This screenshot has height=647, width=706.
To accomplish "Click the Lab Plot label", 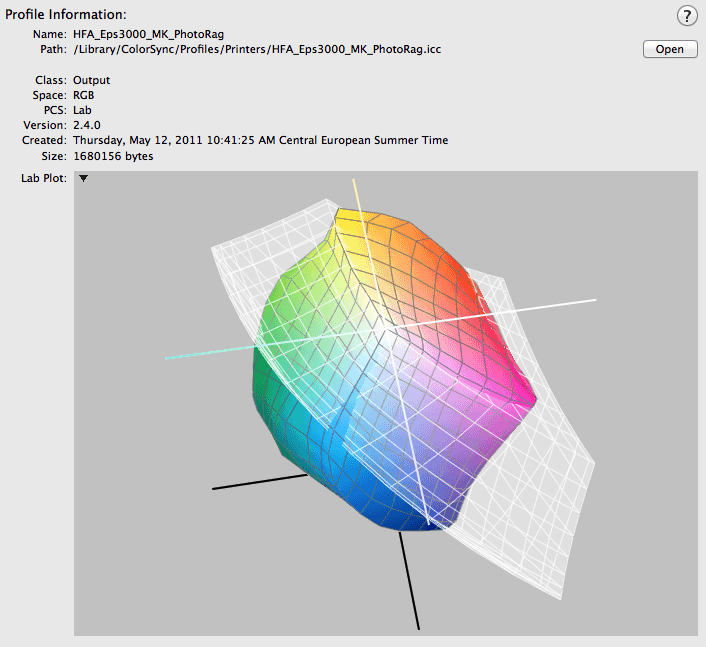I will pos(44,178).
